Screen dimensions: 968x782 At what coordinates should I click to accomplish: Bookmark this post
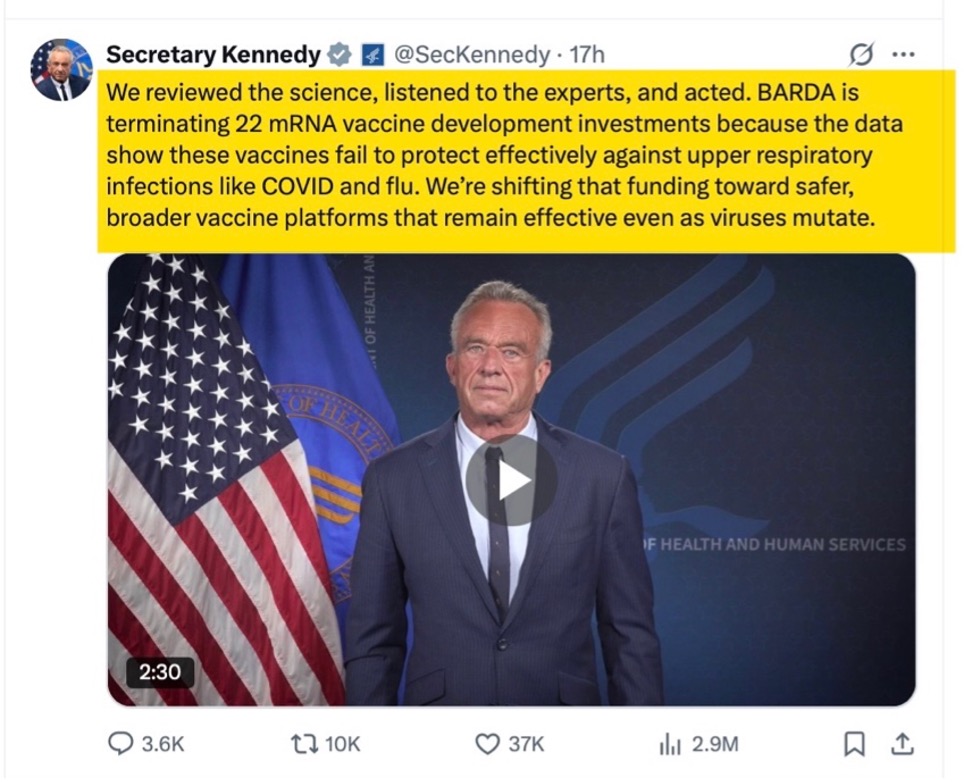click(854, 744)
